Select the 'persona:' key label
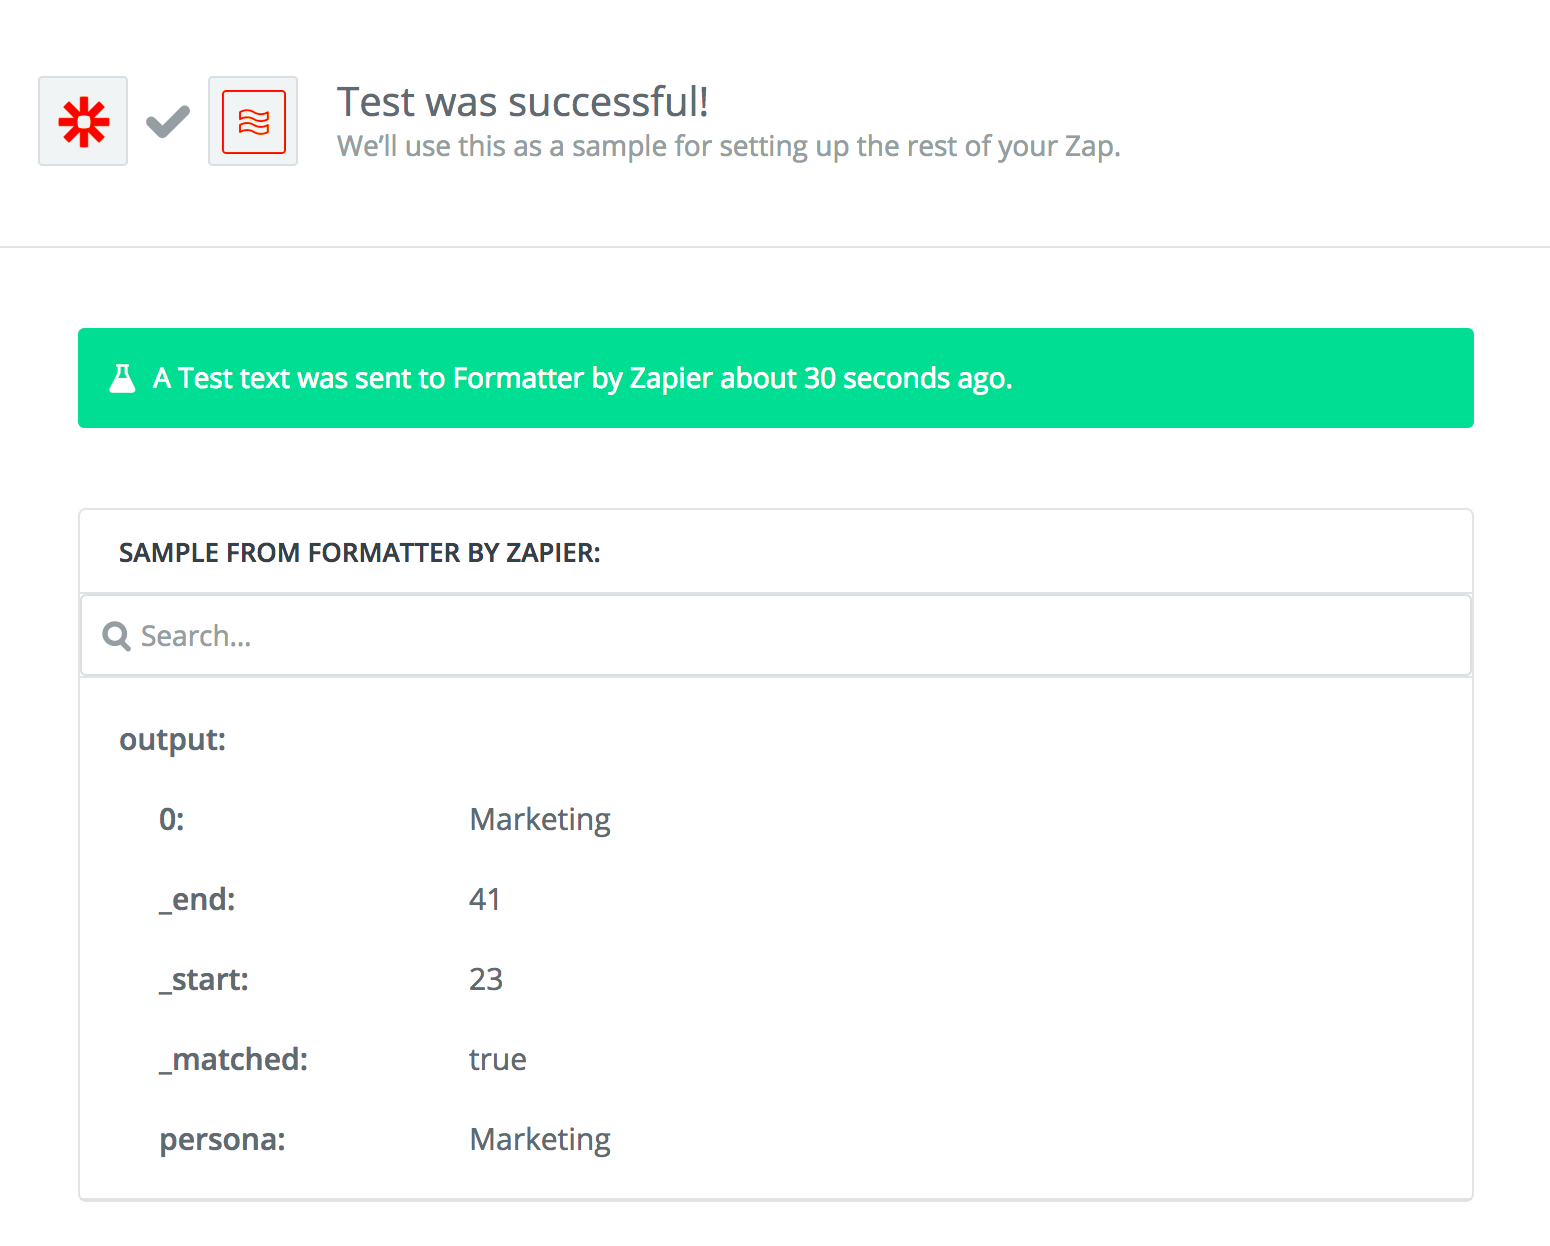The width and height of the screenshot is (1550, 1246). 222,1140
